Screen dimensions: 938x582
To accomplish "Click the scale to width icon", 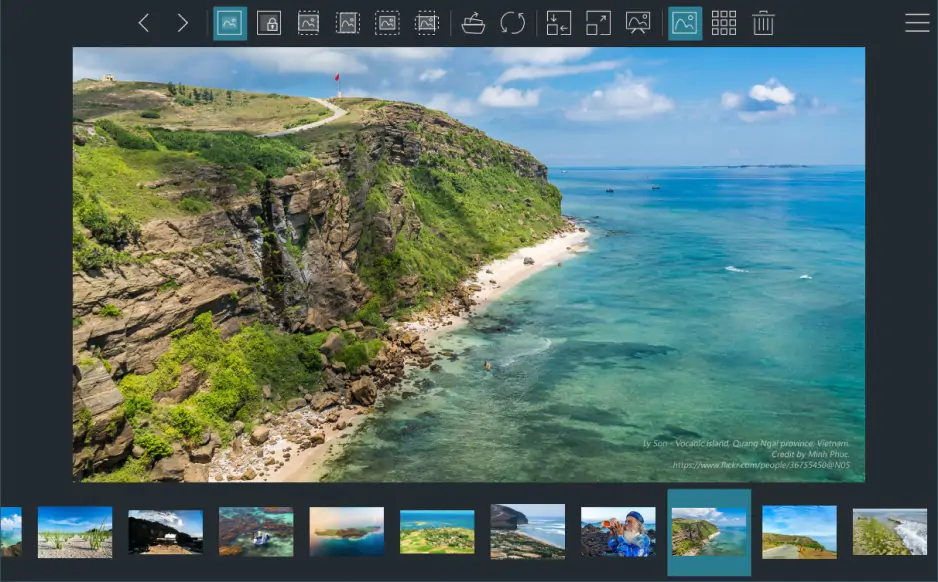I will click(x=309, y=23).
